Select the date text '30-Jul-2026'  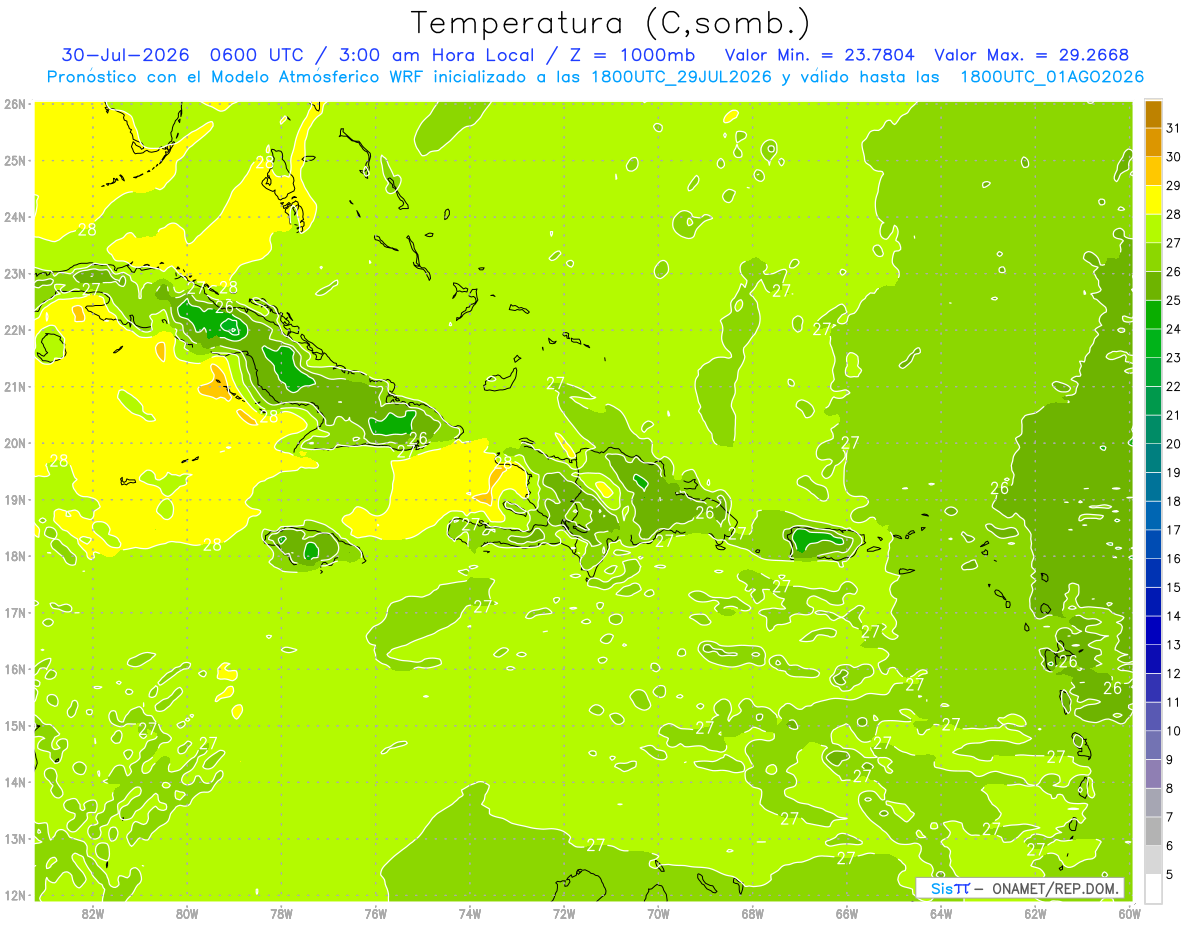tap(126, 55)
